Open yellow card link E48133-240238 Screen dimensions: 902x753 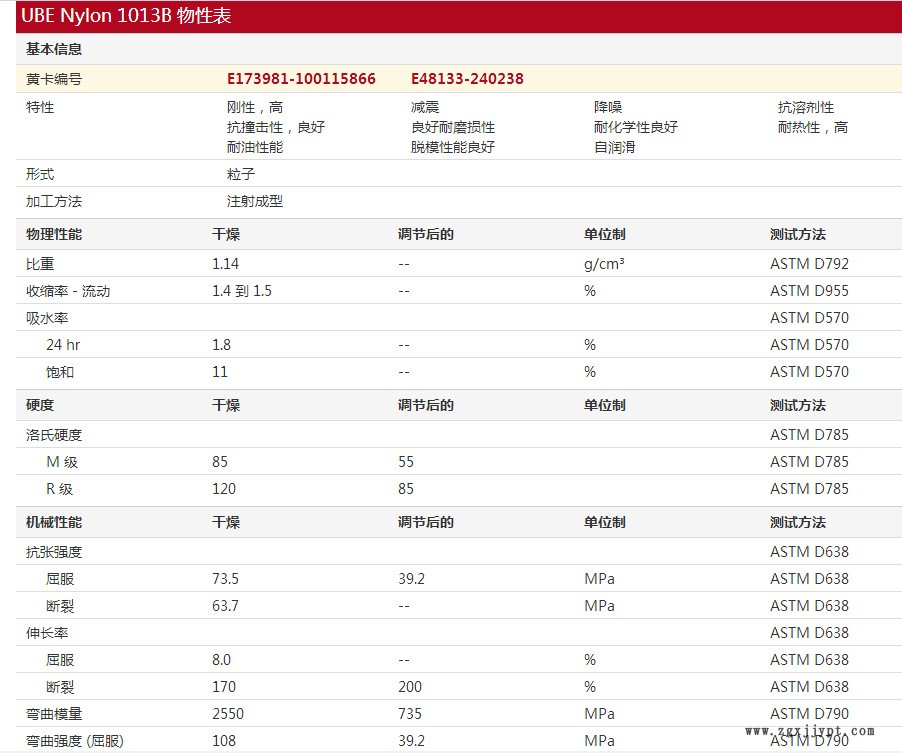click(x=467, y=79)
